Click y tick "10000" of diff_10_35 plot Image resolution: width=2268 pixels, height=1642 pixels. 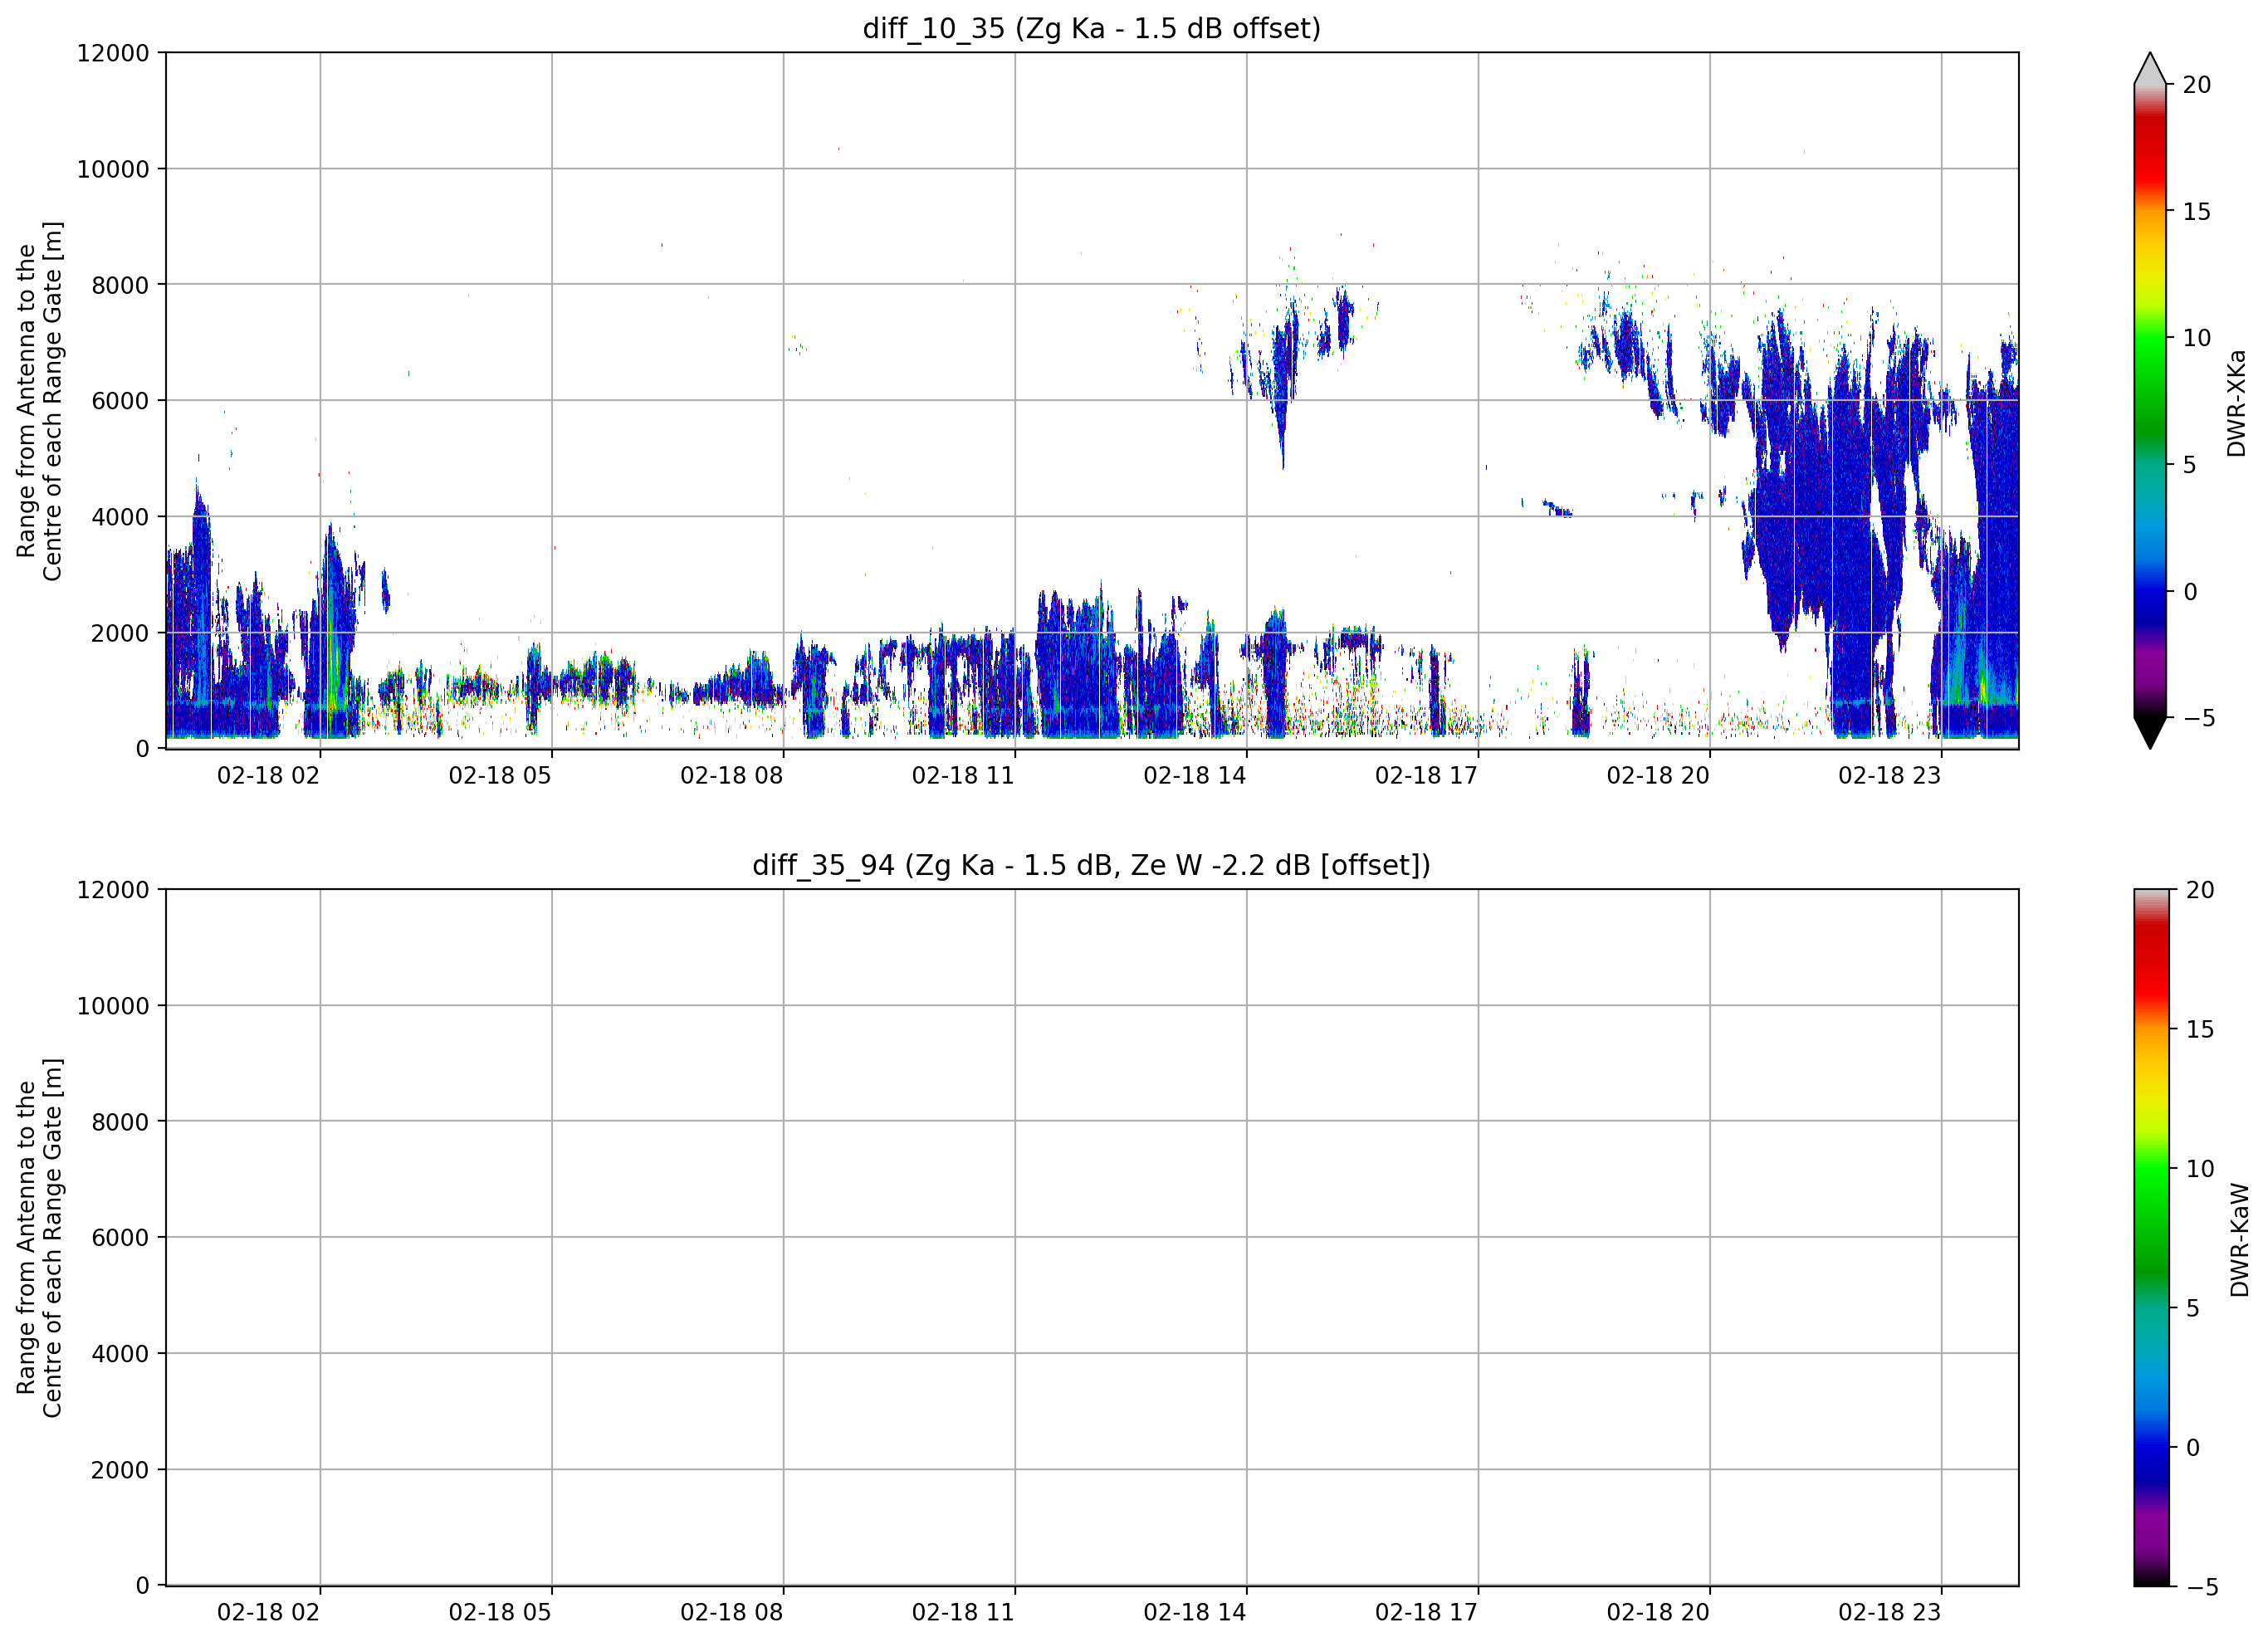(x=113, y=169)
